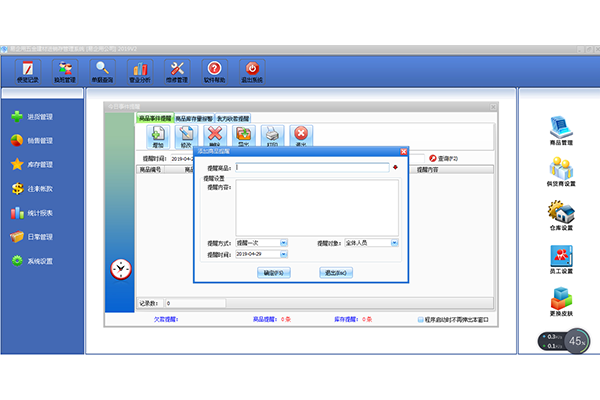Screen dimensions: 600x400
Task: Click the printer toolbar icon
Action: [x=272, y=136]
